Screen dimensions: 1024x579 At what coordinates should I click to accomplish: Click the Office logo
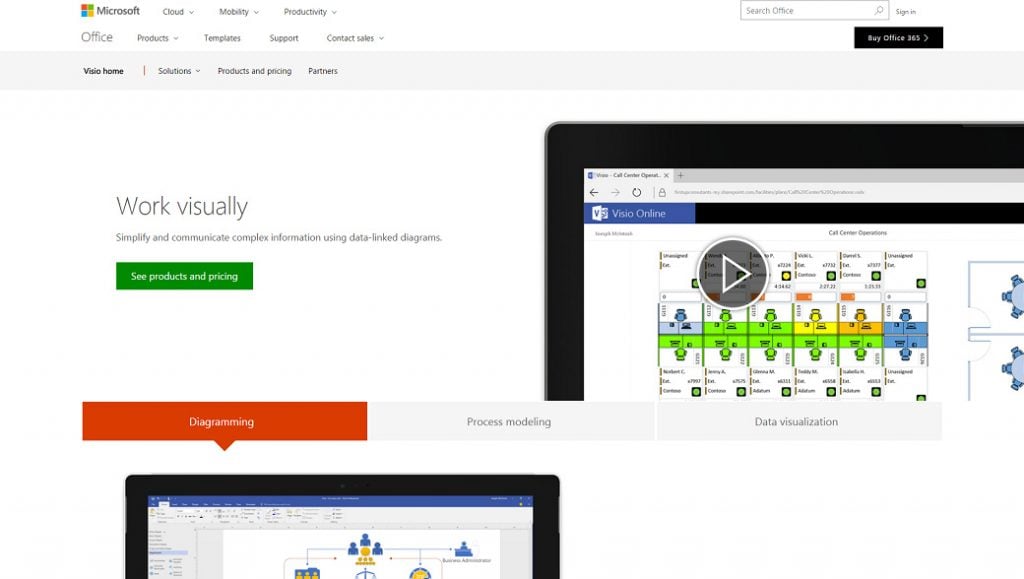[x=96, y=37]
